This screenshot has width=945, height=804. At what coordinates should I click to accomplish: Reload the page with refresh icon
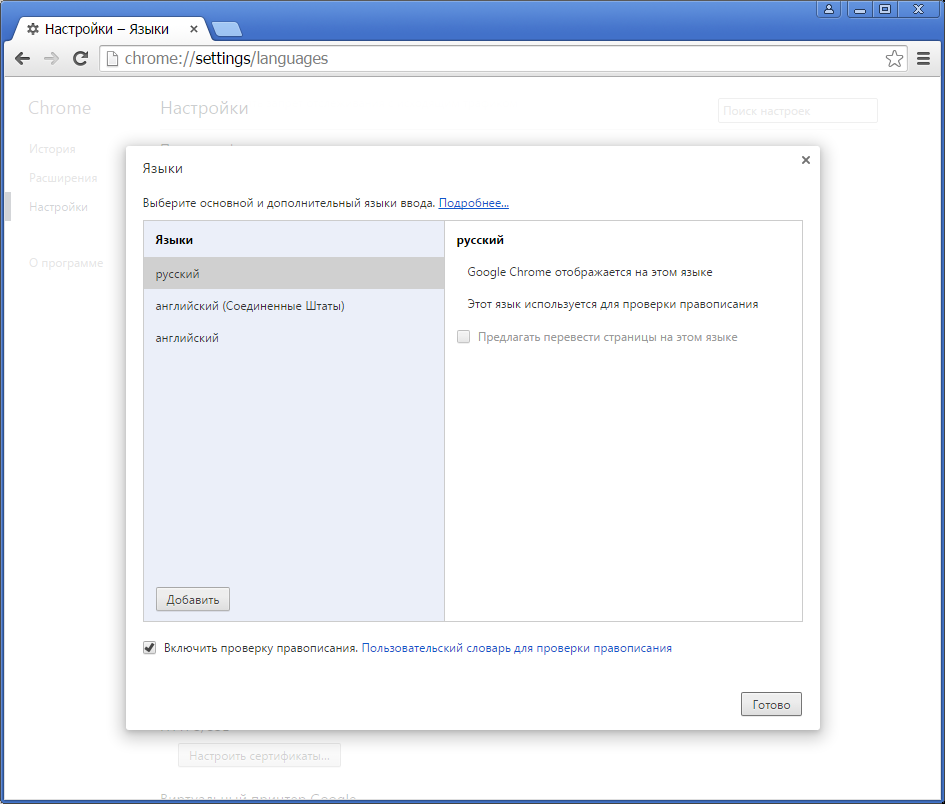[x=81, y=59]
